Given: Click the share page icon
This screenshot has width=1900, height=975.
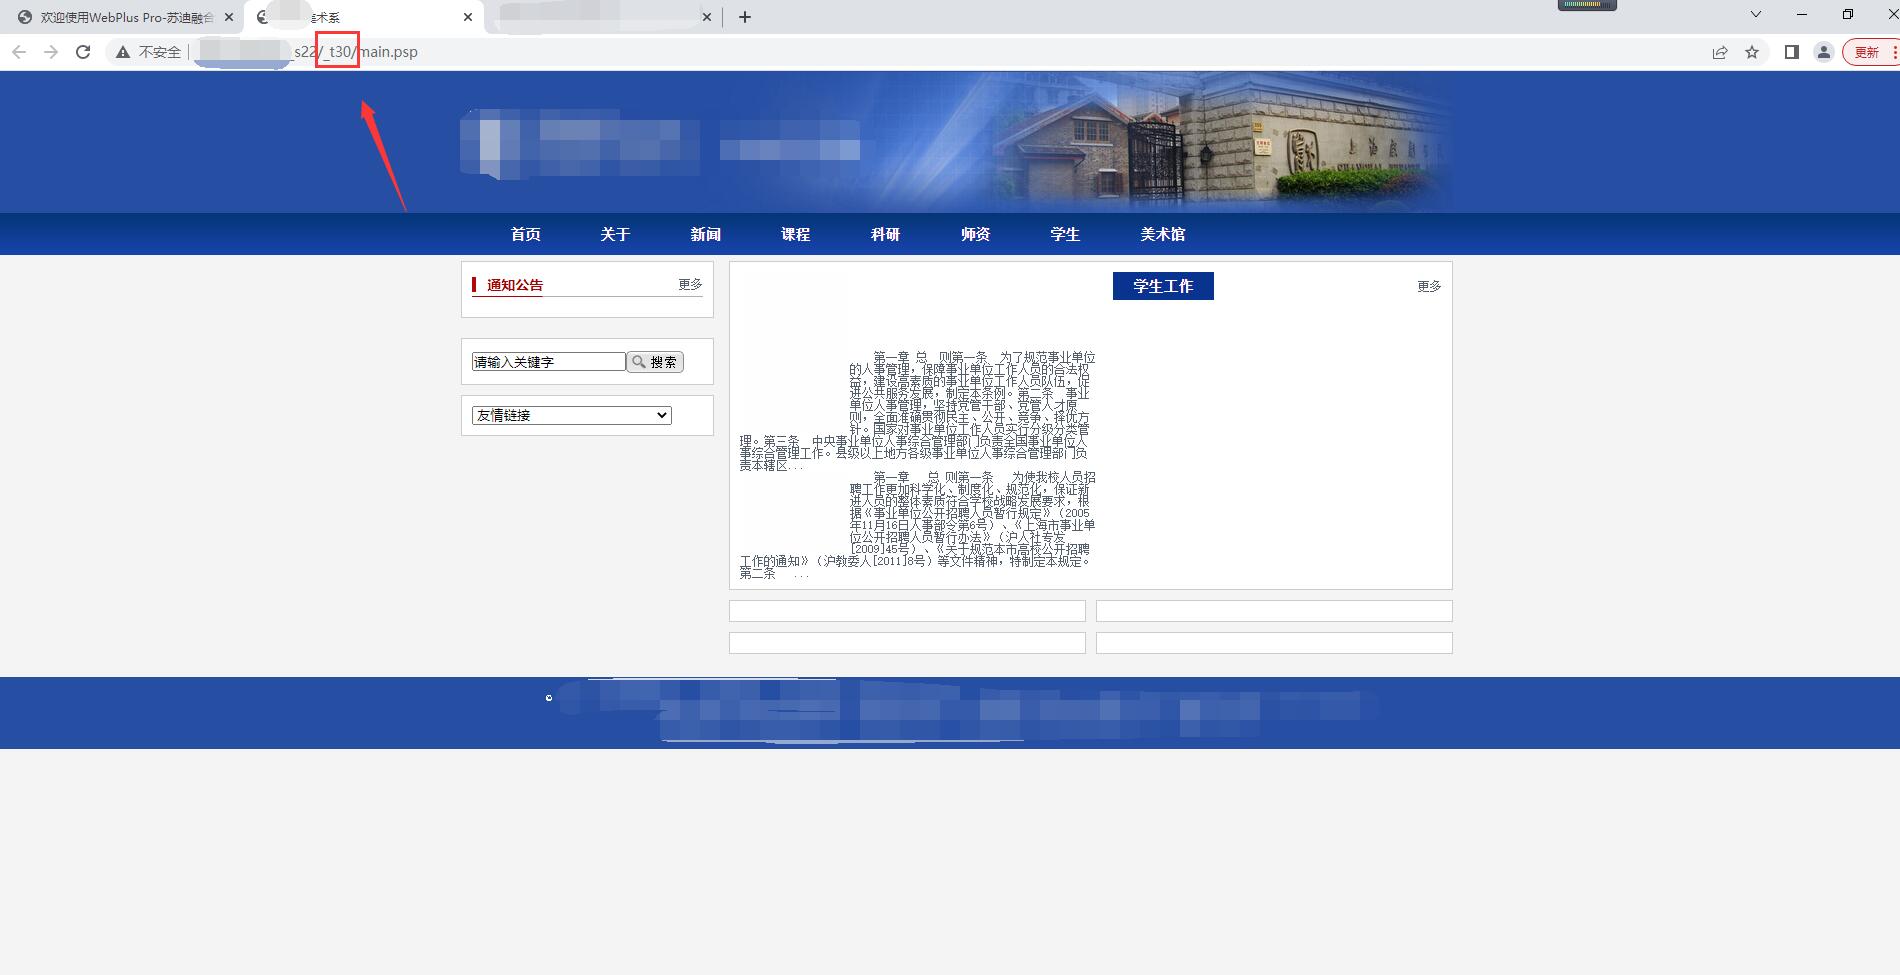Looking at the screenshot, I should pos(1720,52).
